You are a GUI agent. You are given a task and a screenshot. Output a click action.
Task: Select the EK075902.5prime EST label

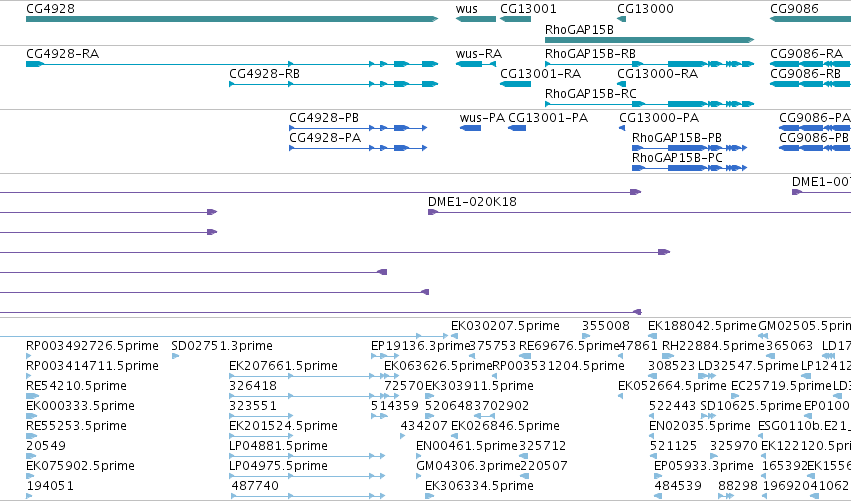80,466
